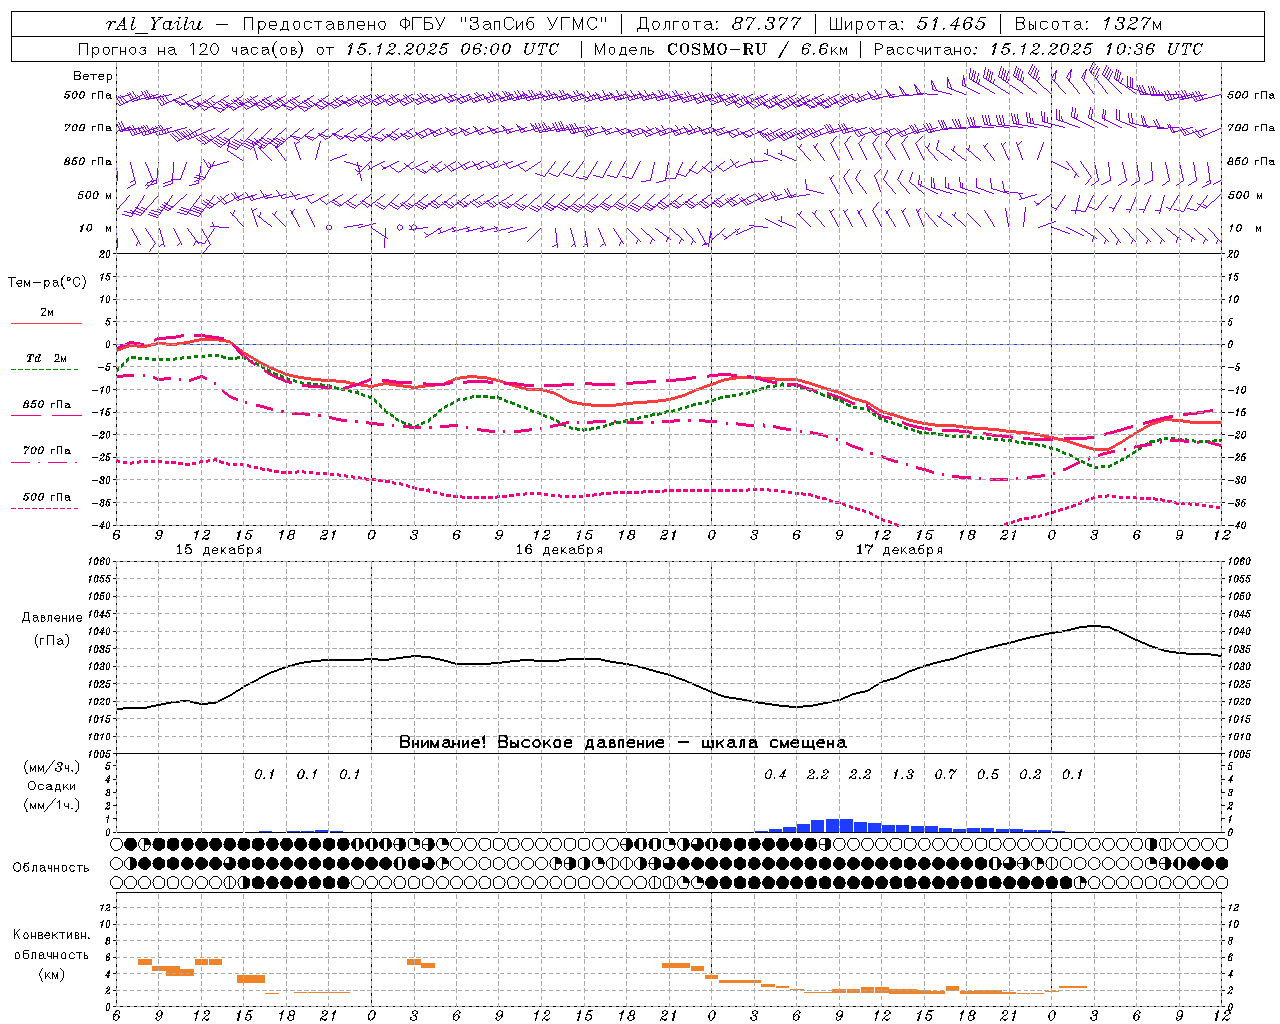
Task: Click the Рассчитано 10:36 UTC timestamp
Action: tap(1038, 49)
